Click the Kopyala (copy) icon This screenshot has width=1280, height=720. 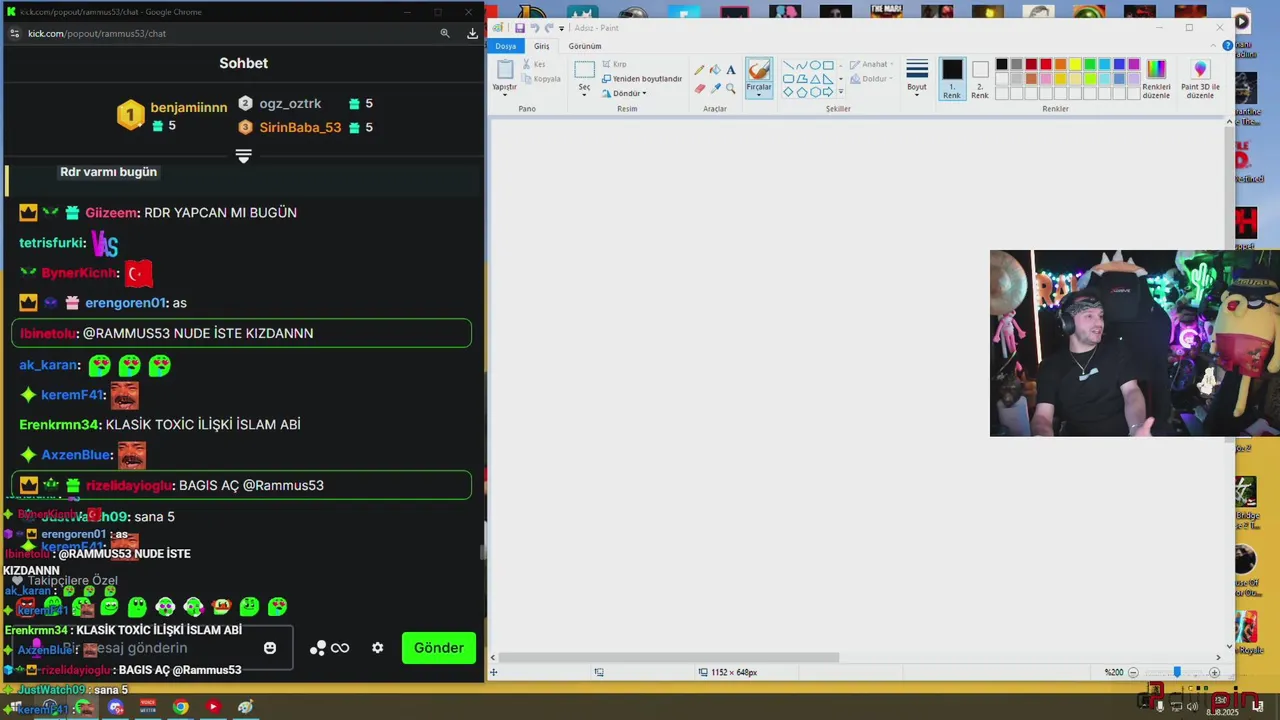[527, 79]
